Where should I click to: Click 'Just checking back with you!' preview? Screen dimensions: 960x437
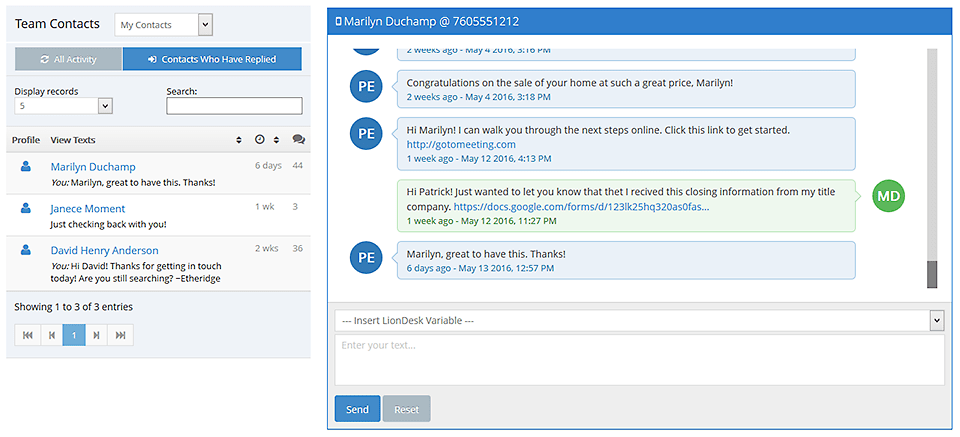tap(108, 225)
